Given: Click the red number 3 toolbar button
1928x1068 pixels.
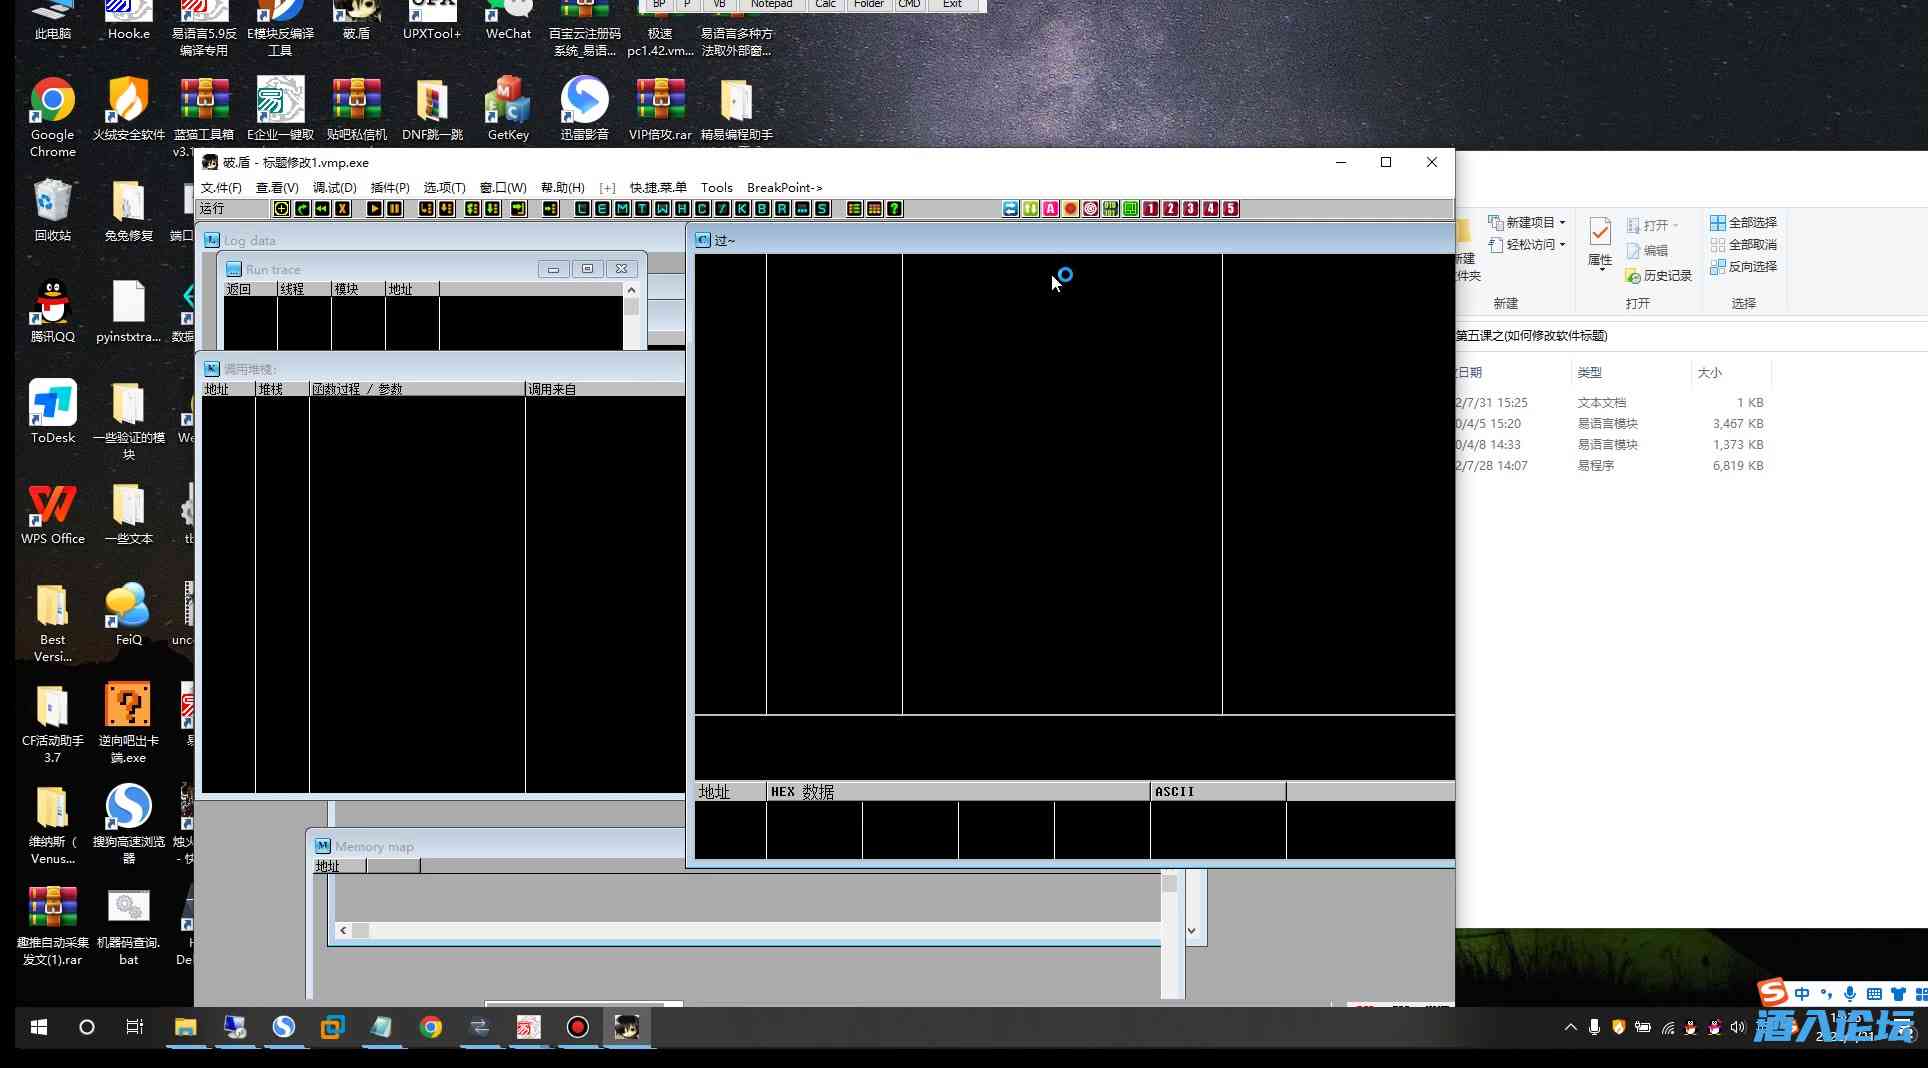Looking at the screenshot, I should point(1190,209).
